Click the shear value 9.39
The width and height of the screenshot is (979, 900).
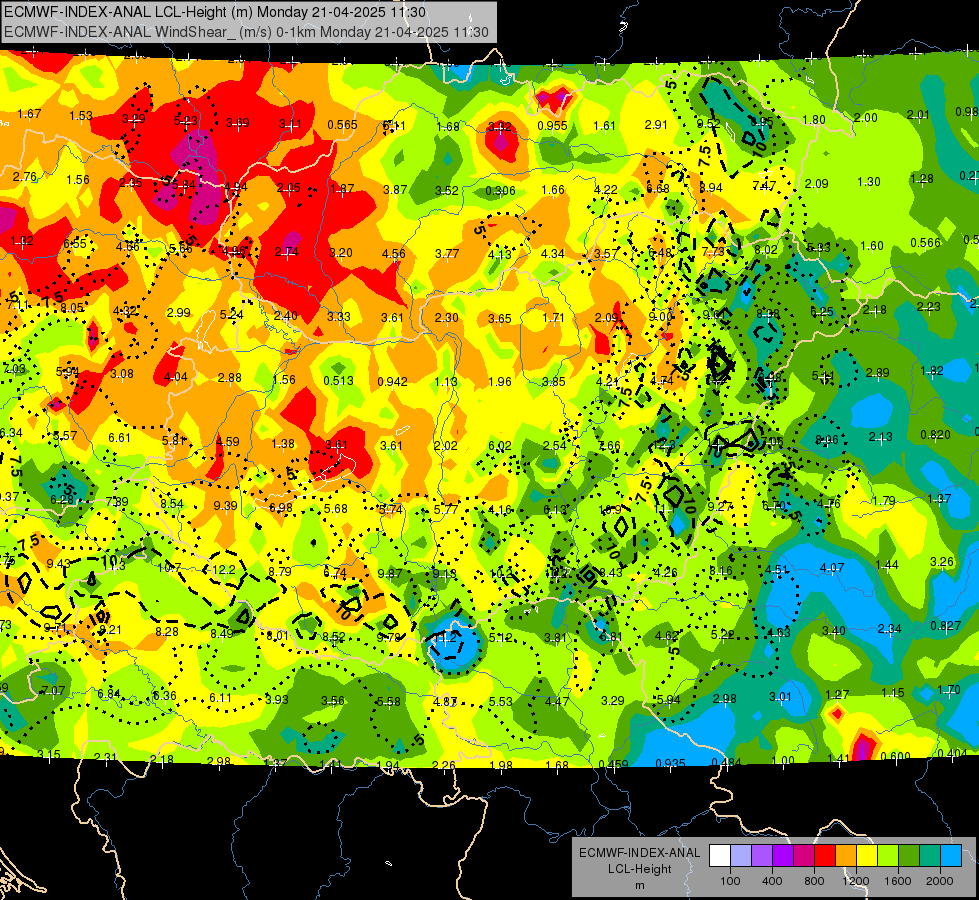[x=225, y=506]
